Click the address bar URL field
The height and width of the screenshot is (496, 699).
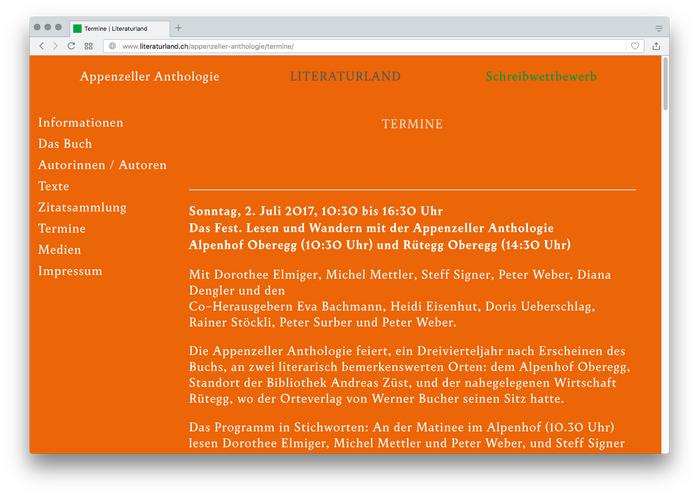(373, 46)
